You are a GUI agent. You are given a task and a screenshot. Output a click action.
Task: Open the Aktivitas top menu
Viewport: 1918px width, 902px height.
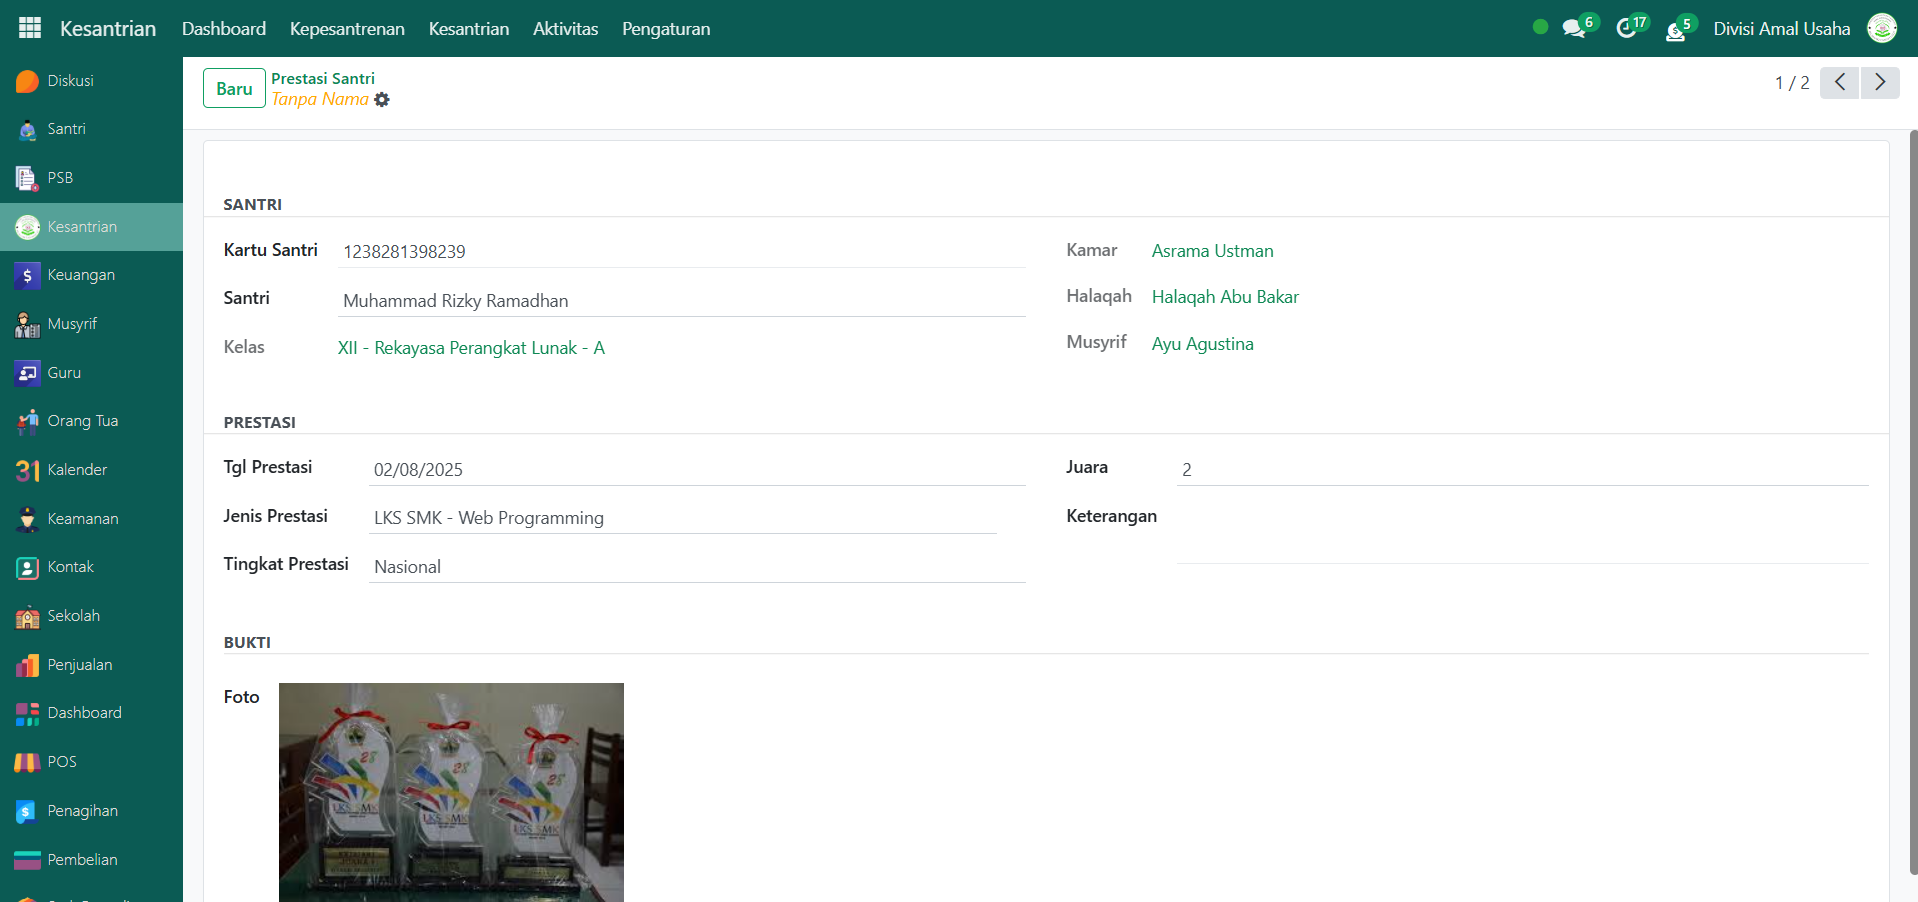(565, 29)
